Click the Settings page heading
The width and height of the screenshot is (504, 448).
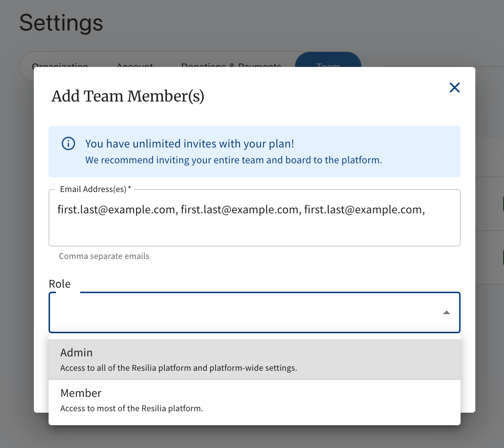coord(61,23)
